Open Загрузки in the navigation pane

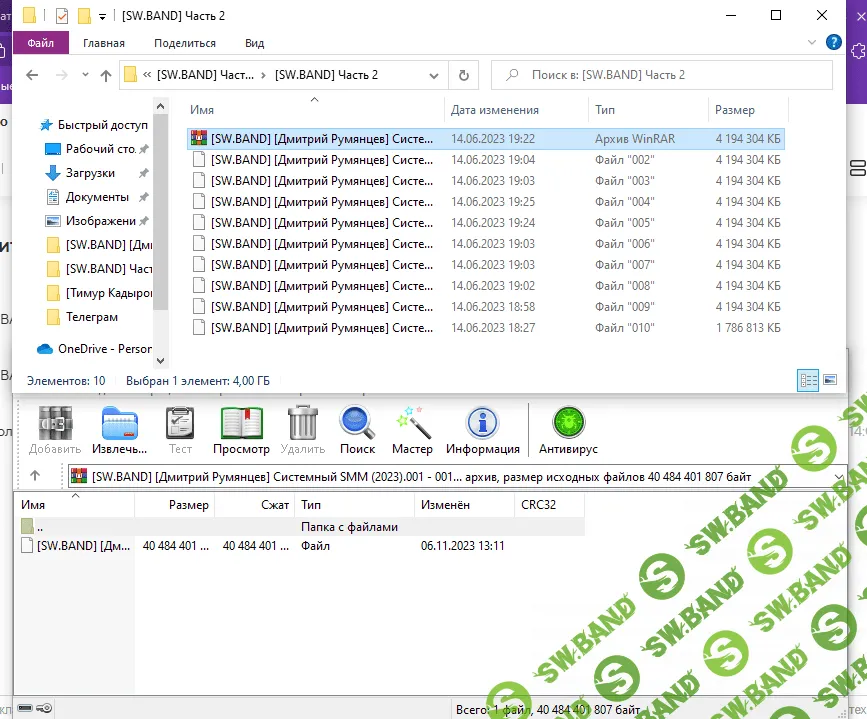(90, 173)
